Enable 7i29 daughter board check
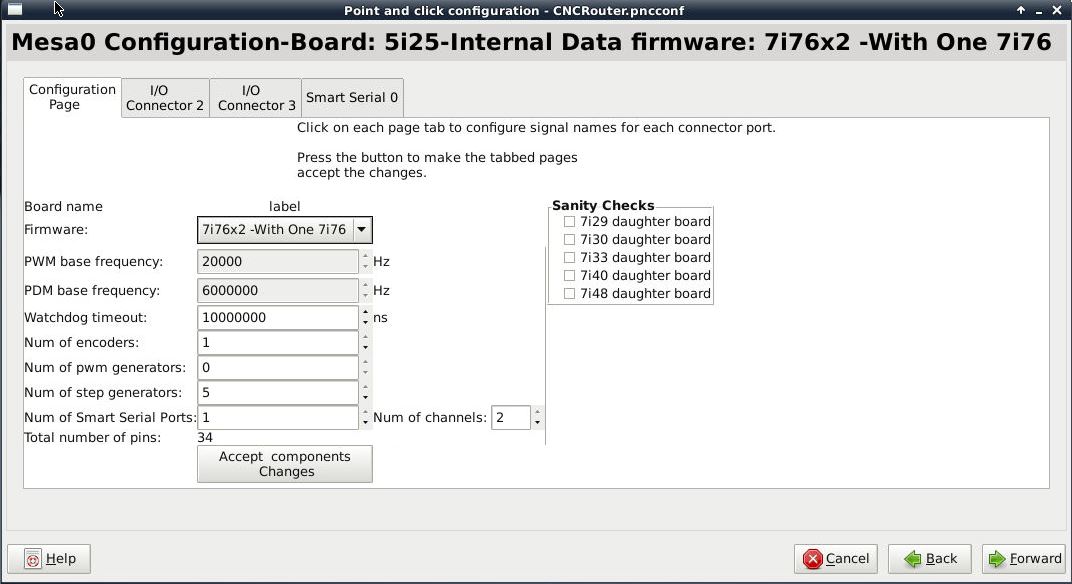Image resolution: width=1072 pixels, height=584 pixels. [x=569, y=222]
